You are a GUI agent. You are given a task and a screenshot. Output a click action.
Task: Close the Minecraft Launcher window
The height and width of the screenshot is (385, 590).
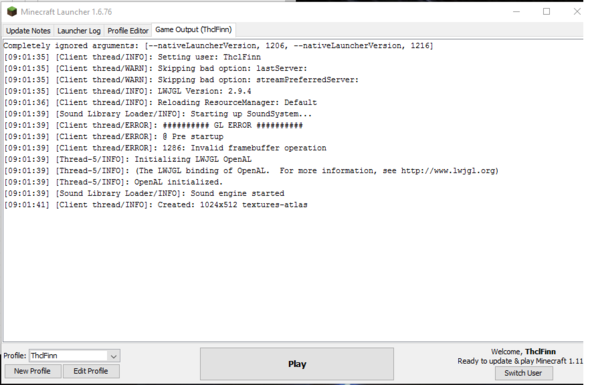click(x=577, y=12)
